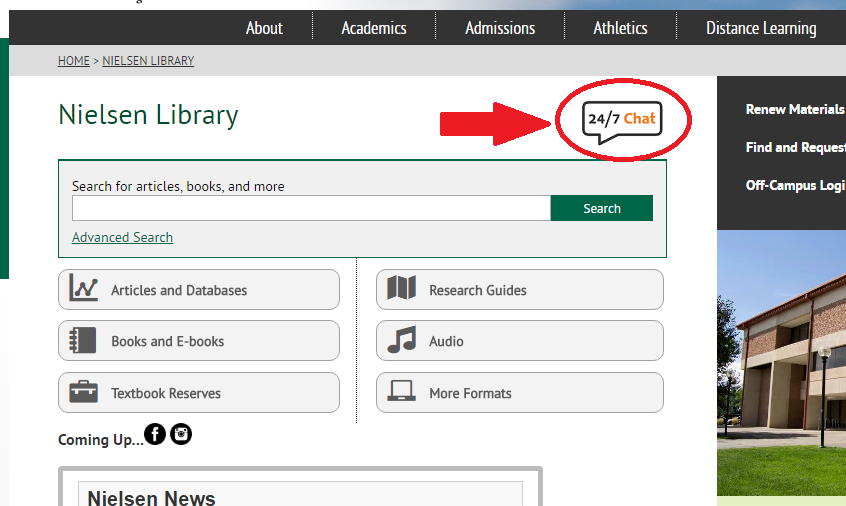Open the About menu

point(264,28)
